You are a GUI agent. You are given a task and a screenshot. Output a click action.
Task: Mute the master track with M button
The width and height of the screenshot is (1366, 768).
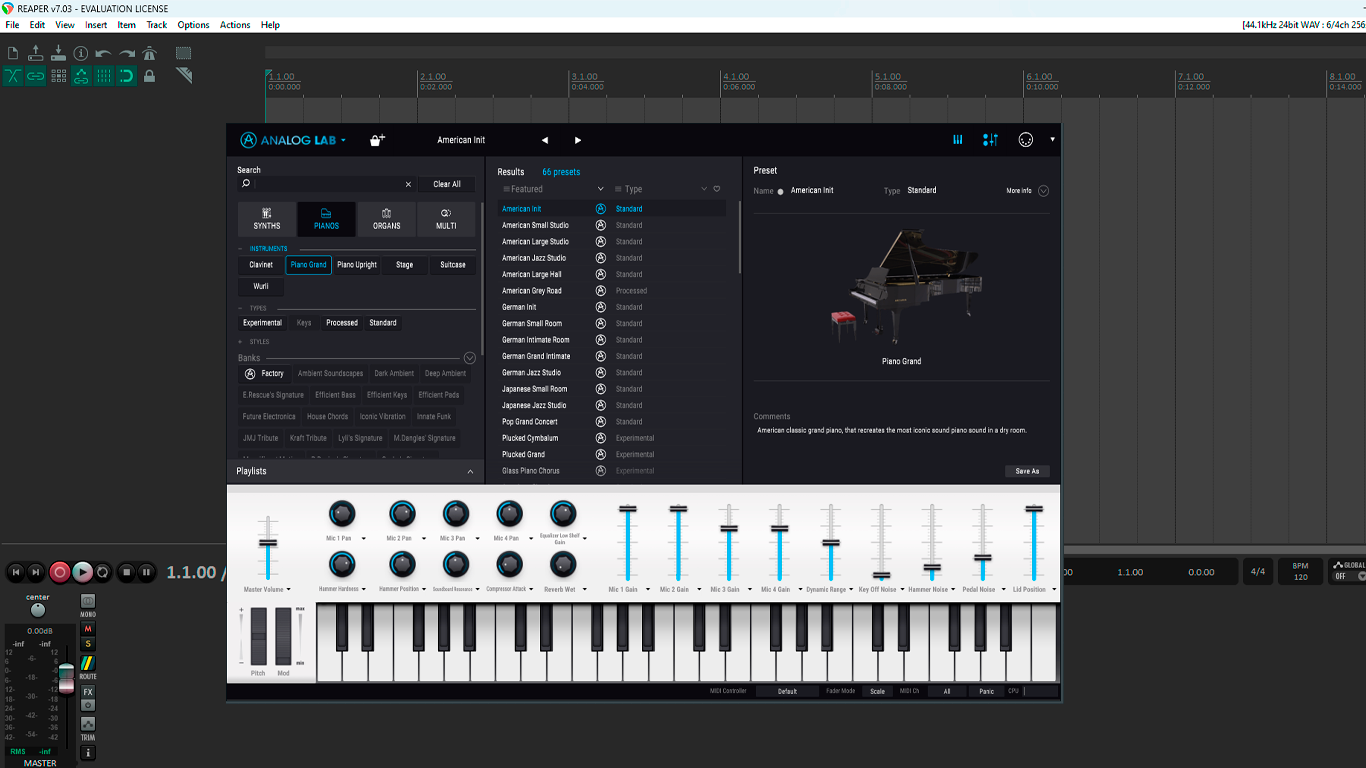(x=88, y=629)
